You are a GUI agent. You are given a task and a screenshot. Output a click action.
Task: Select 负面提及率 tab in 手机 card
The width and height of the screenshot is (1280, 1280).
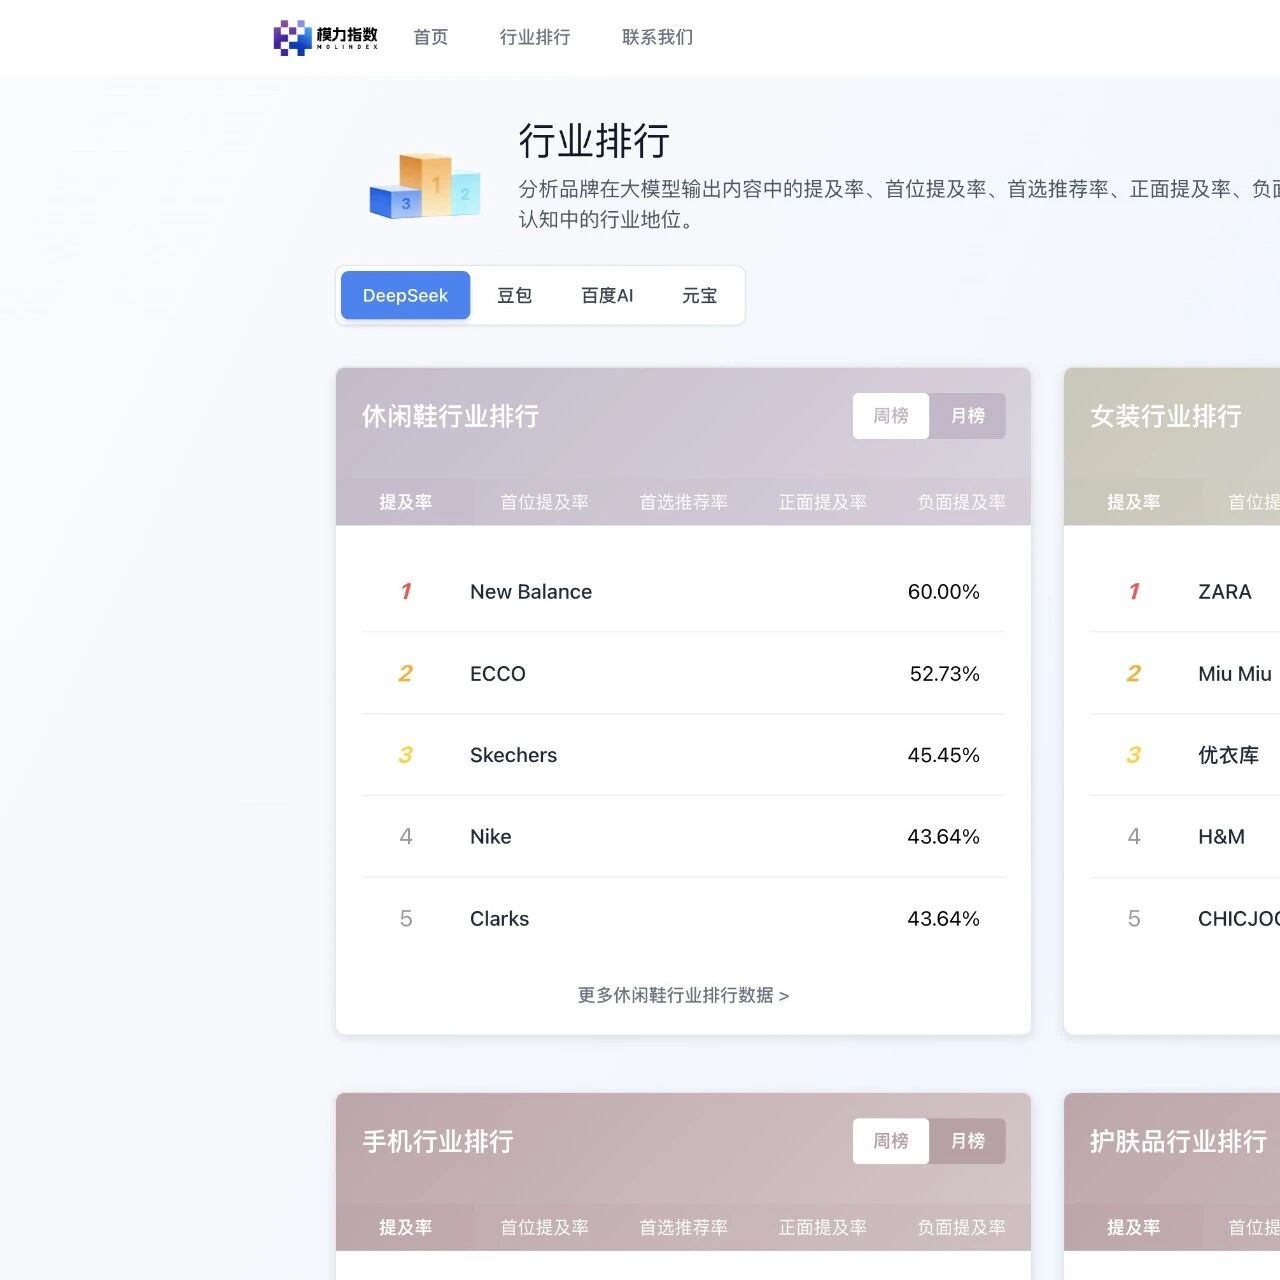tap(961, 1227)
